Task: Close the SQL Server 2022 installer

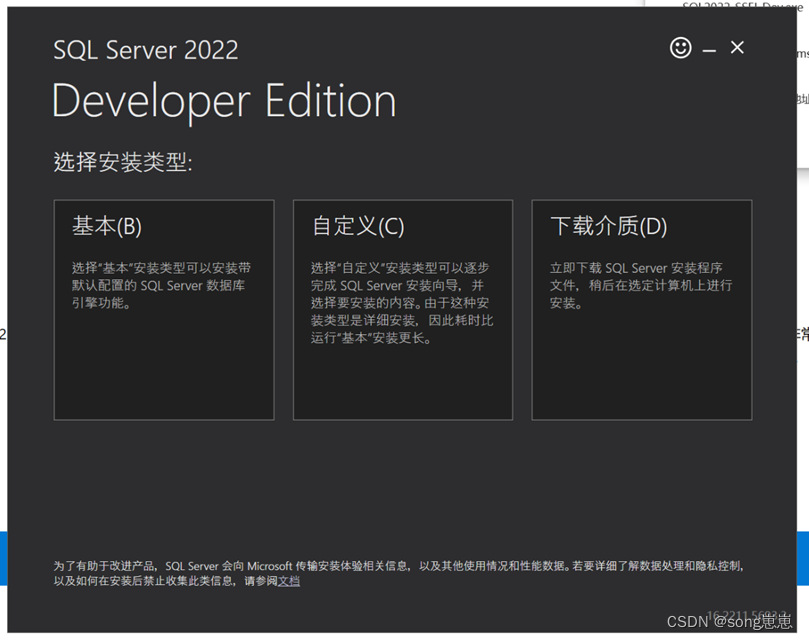Action: pyautogui.click(x=737, y=47)
